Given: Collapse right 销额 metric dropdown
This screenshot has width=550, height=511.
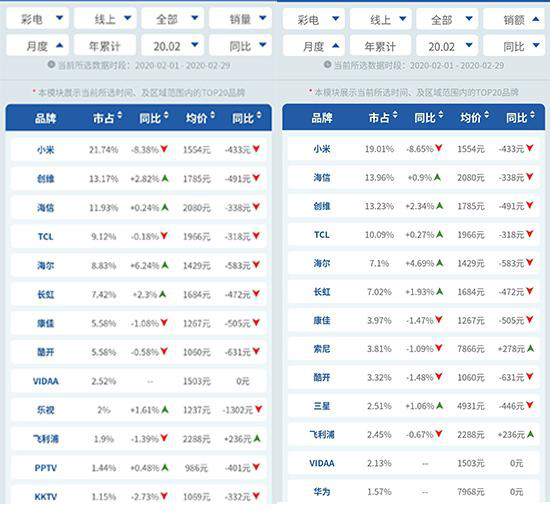Looking at the screenshot, I should (x=514, y=19).
